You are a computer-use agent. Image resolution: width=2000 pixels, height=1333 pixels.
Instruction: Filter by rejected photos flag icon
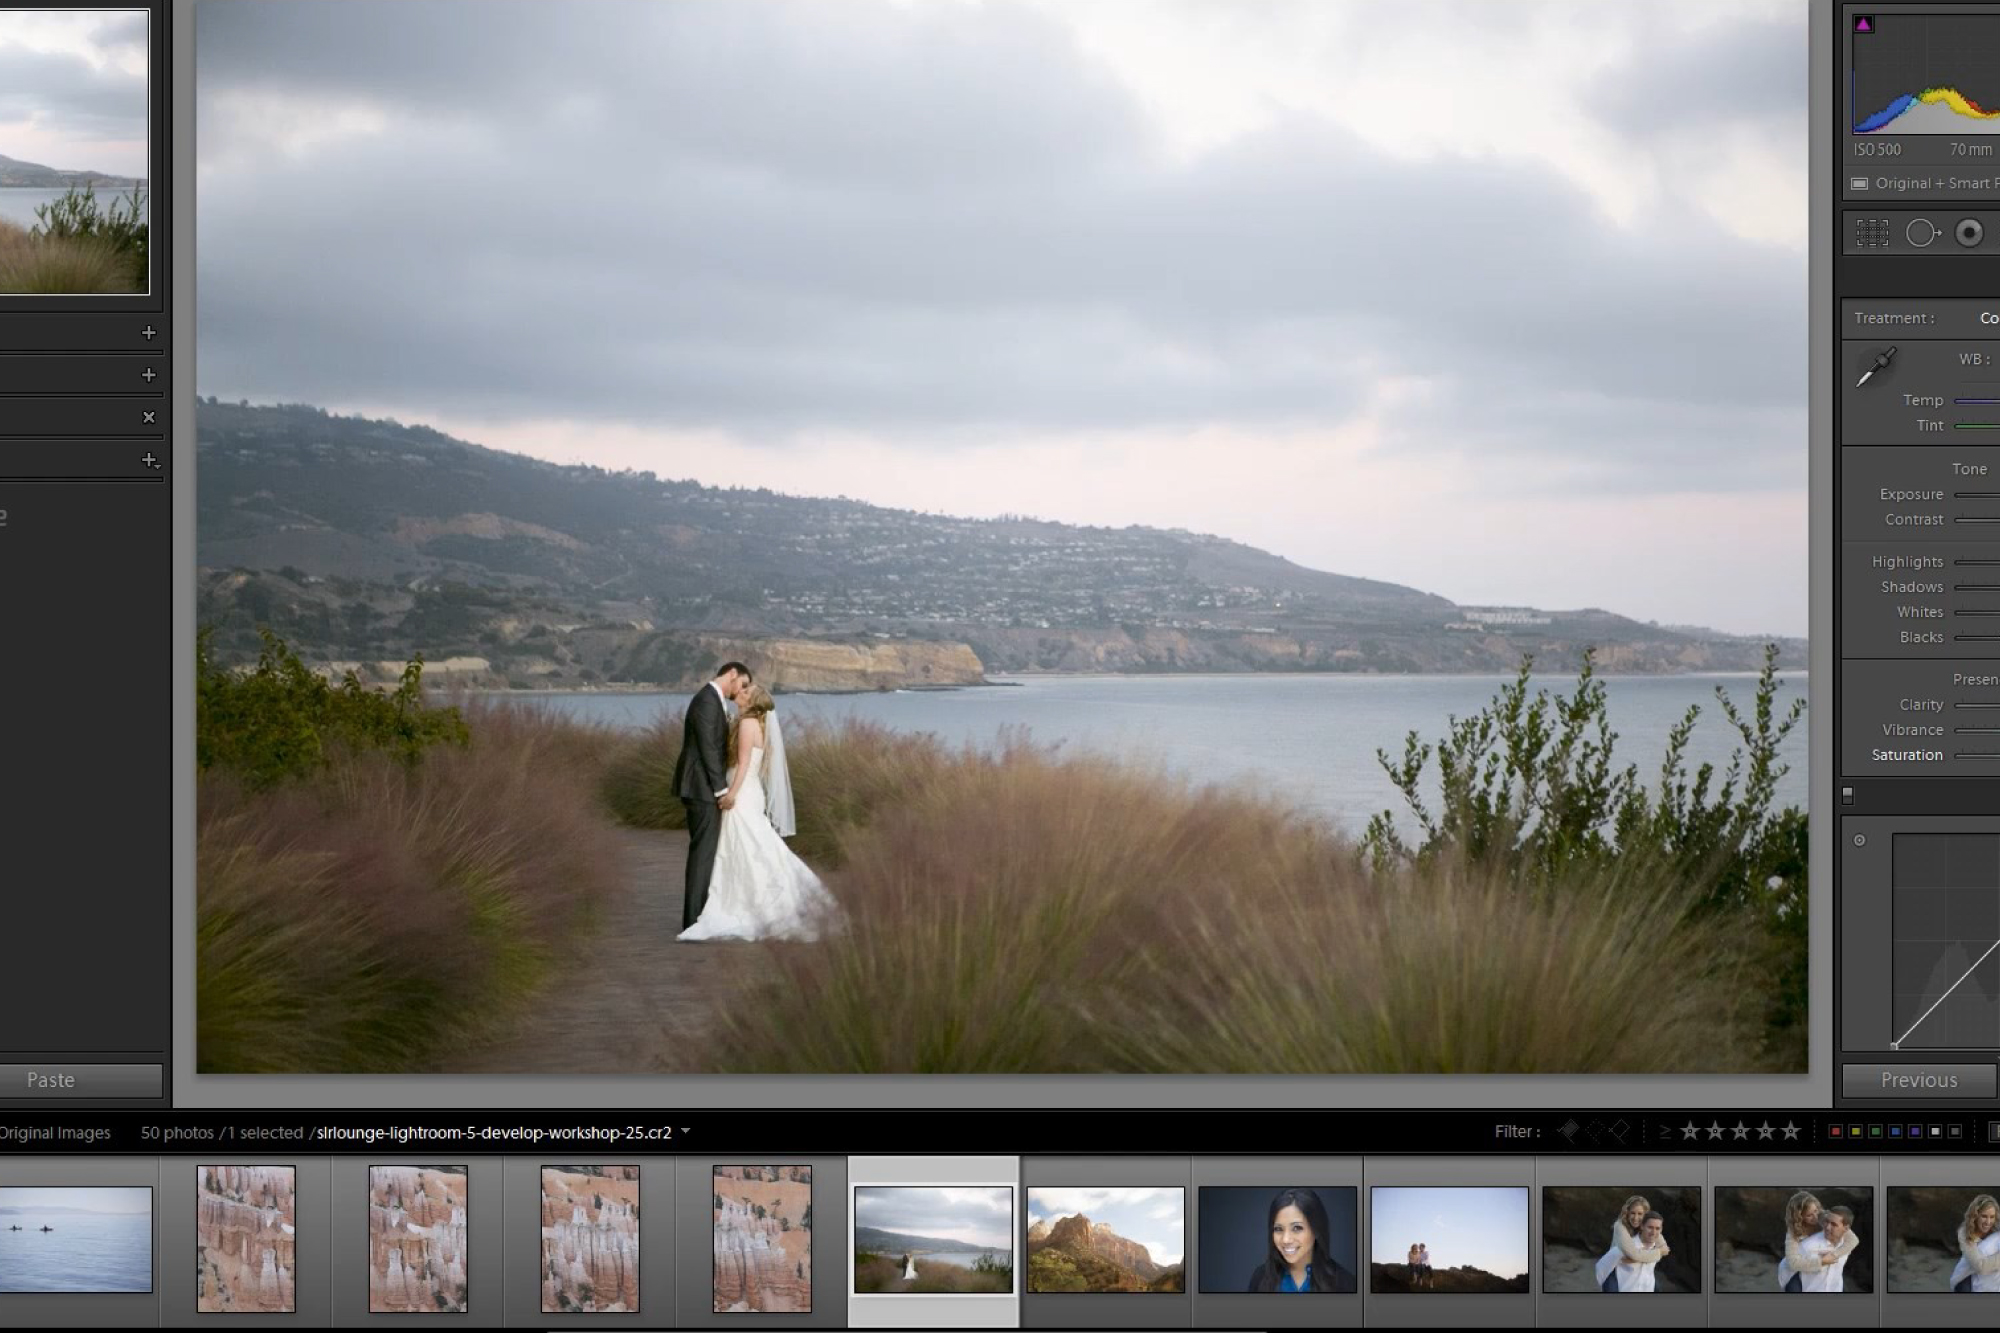tap(1619, 1131)
